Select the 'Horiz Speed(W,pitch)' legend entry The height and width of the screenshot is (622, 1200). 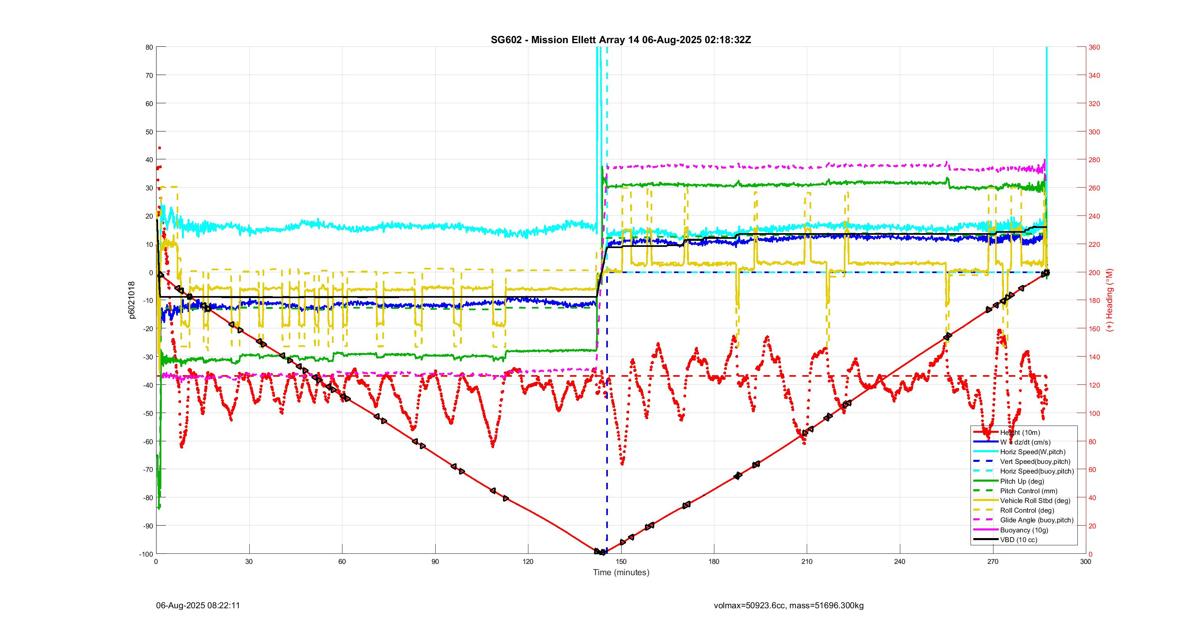[1019, 452]
